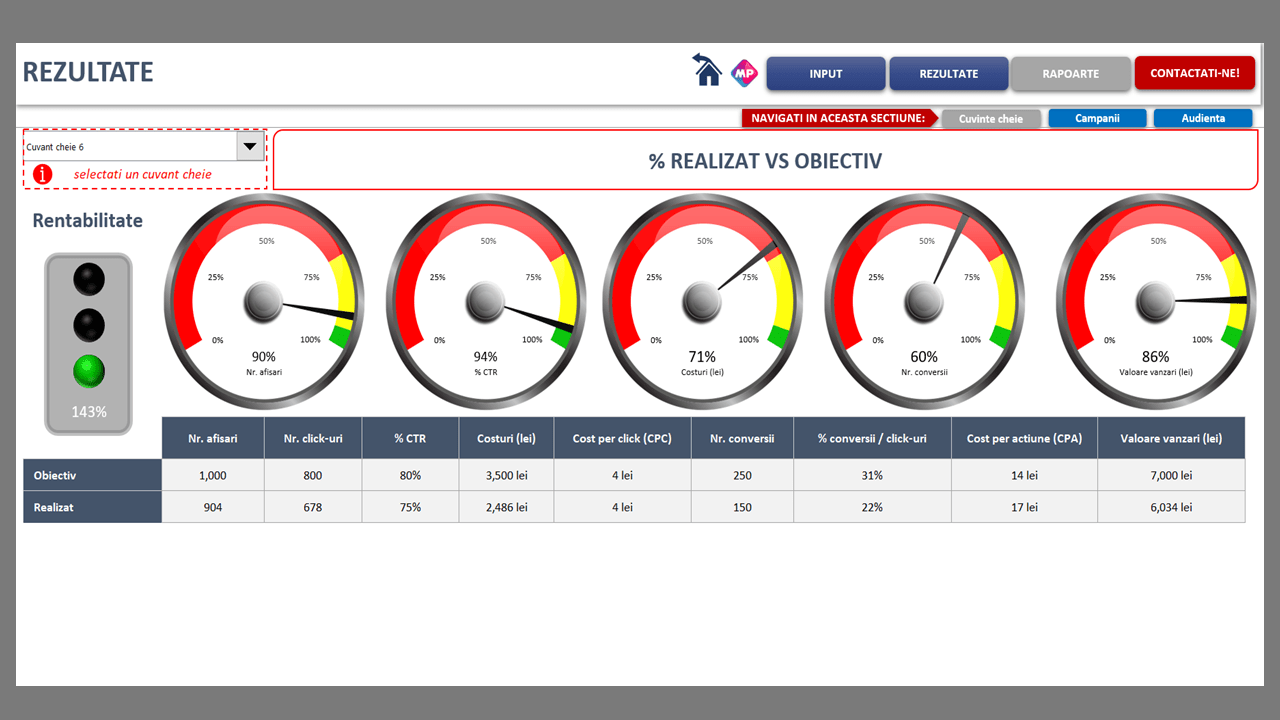Go to the RAPOARTE section
This screenshot has width=1280, height=720.
[1071, 74]
